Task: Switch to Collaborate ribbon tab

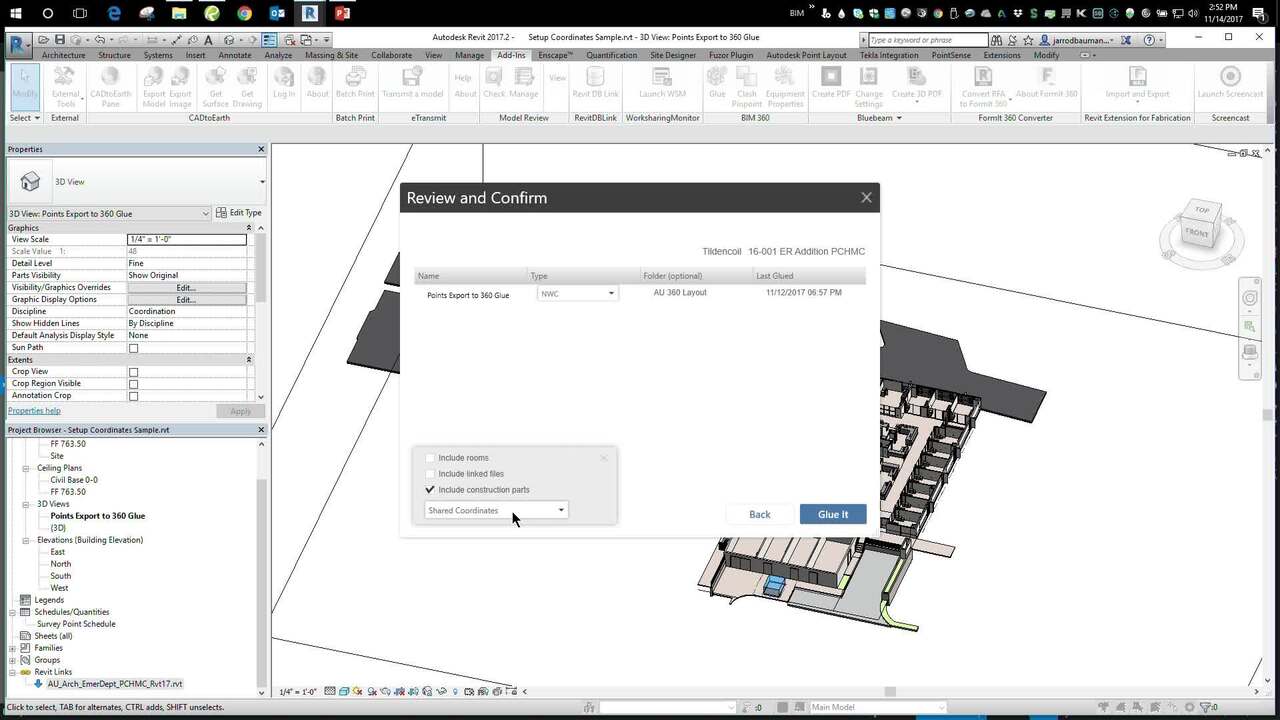Action: pyautogui.click(x=391, y=55)
